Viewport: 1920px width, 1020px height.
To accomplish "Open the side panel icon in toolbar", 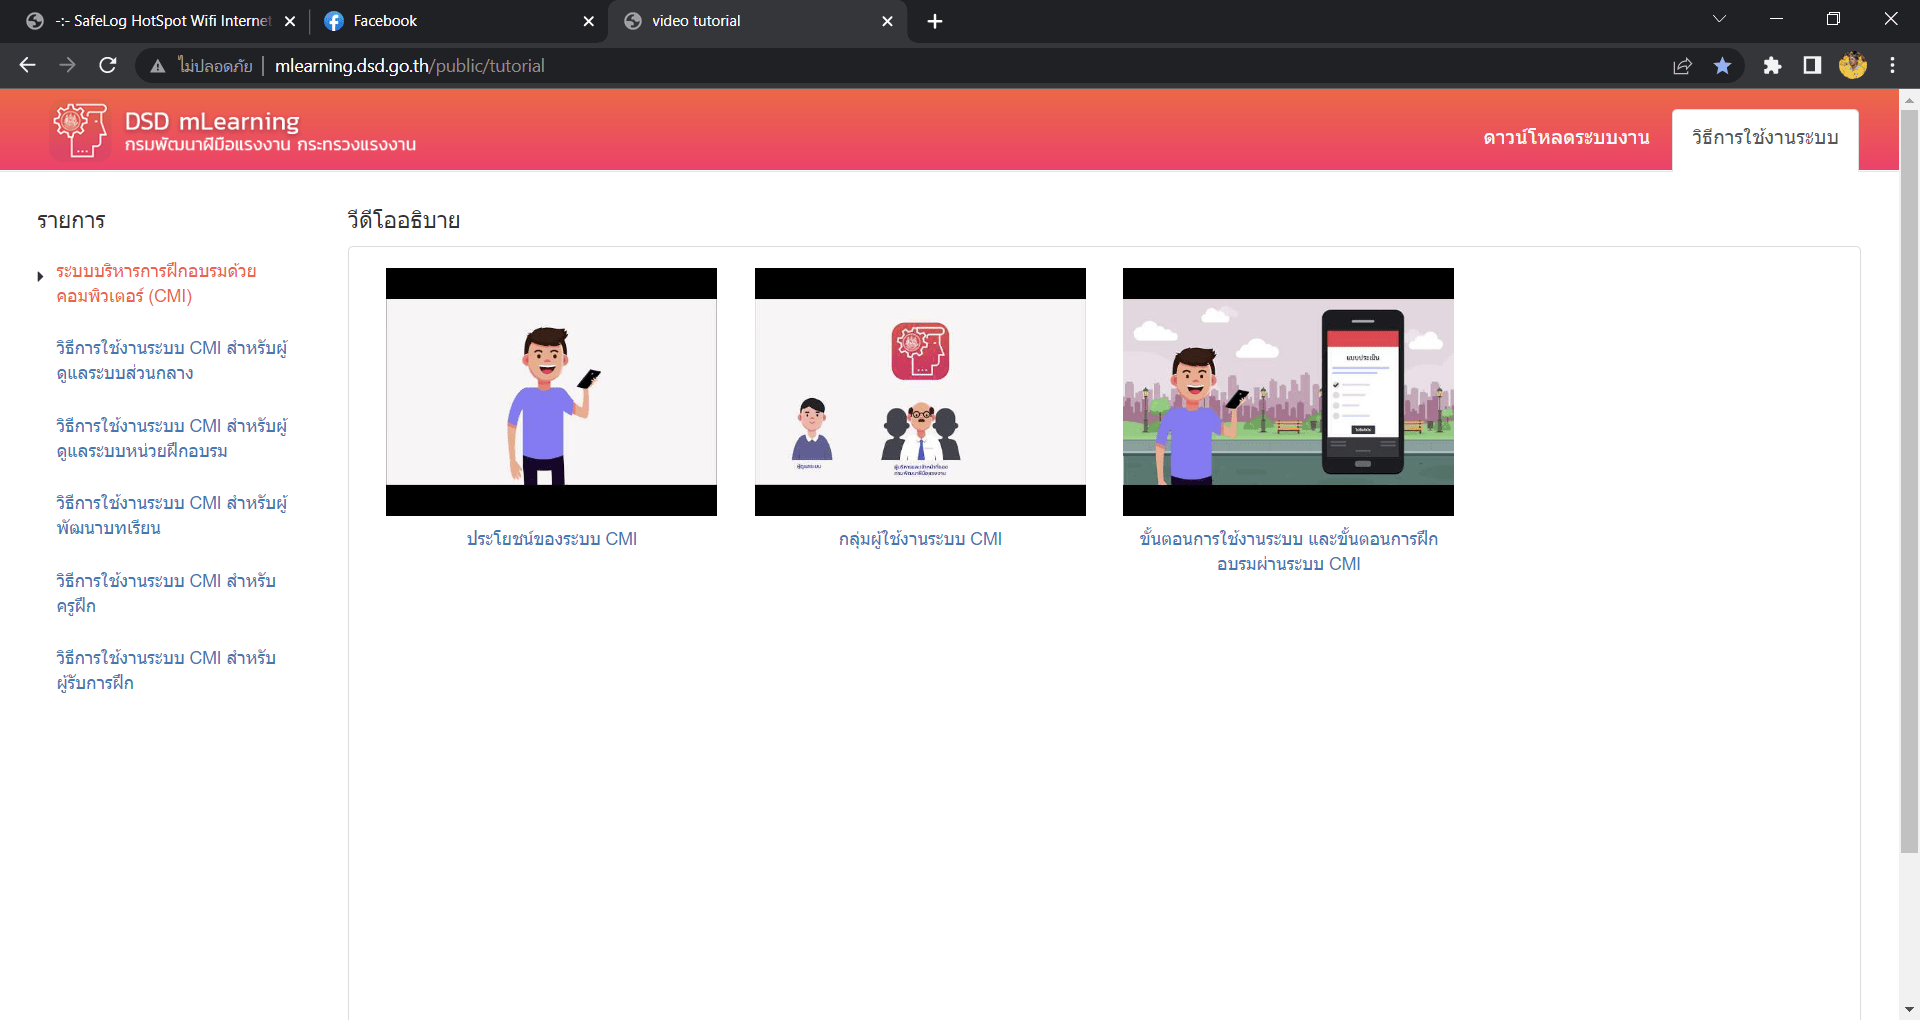I will point(1812,66).
